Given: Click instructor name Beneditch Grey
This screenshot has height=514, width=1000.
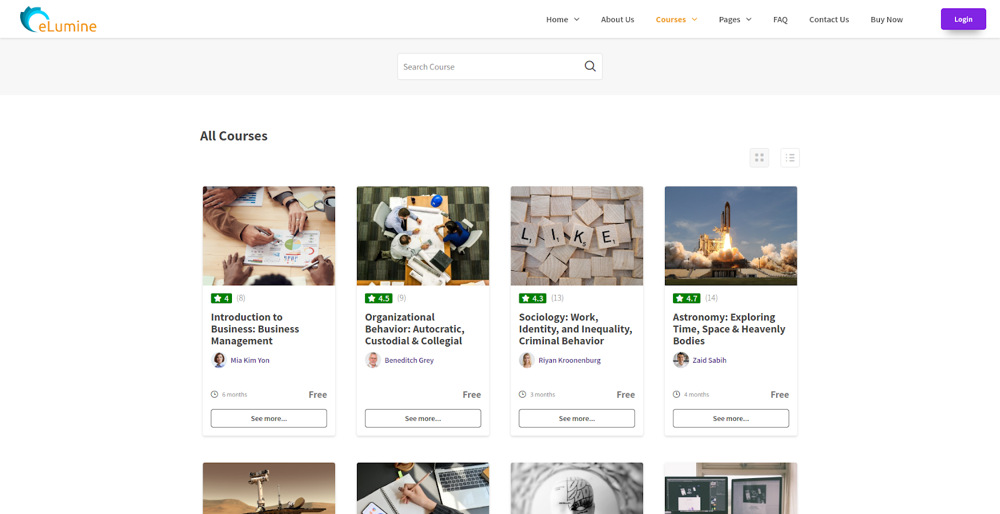Looking at the screenshot, I should click(x=409, y=360).
